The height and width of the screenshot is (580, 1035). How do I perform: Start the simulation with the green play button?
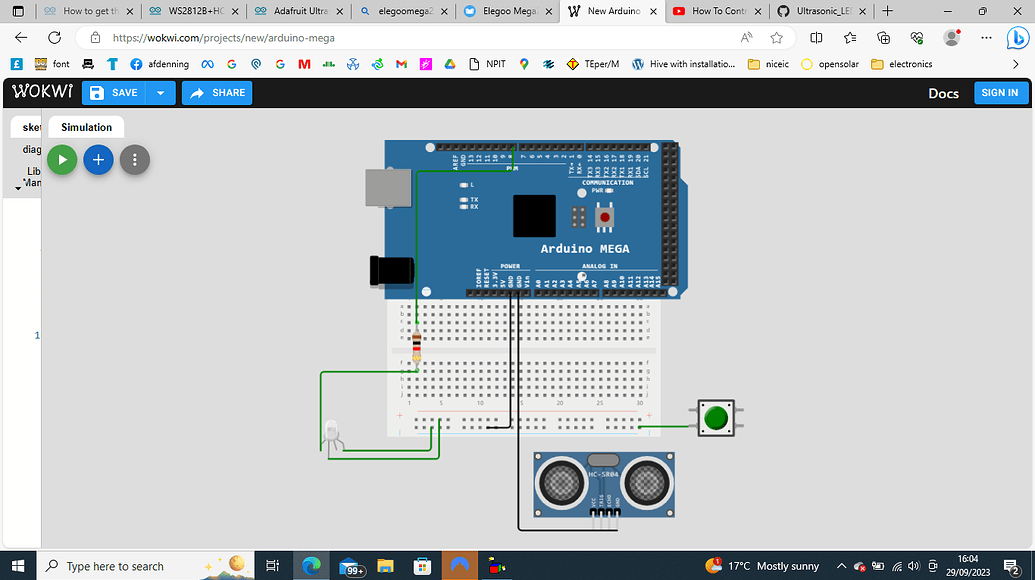[x=61, y=160]
